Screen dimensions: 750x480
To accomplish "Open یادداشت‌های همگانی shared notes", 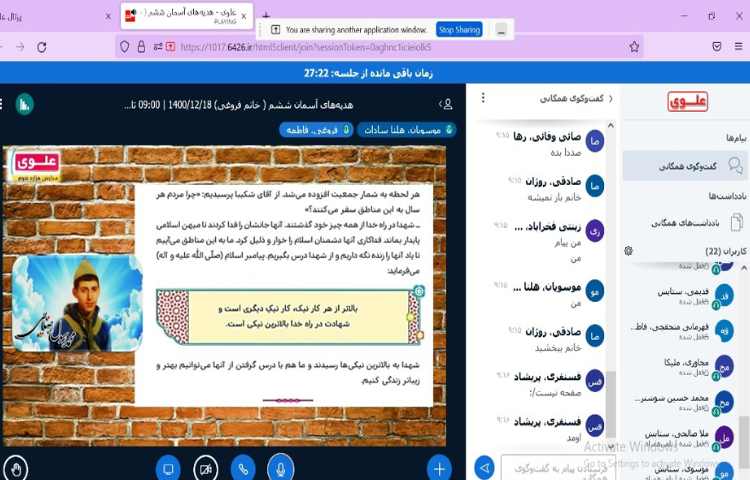I will (x=685, y=223).
